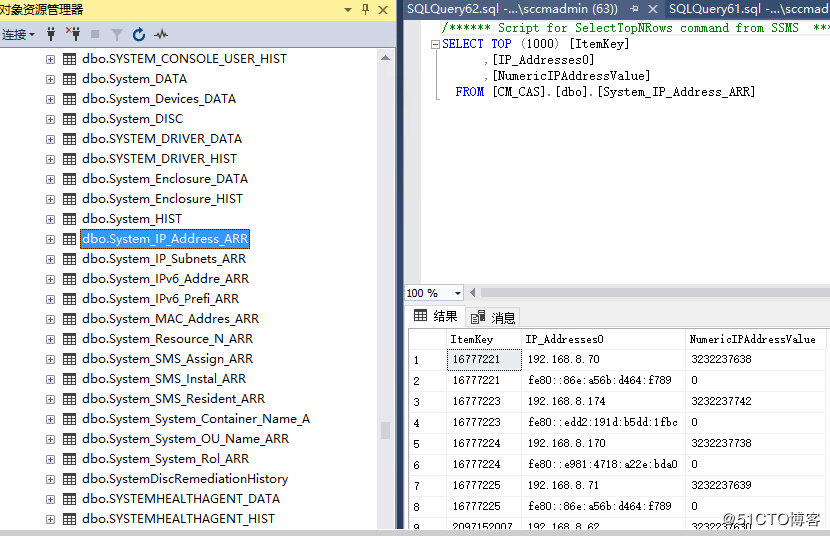The height and width of the screenshot is (536, 830).
Task: Sort by ItemKey column header
Action: coord(484,339)
